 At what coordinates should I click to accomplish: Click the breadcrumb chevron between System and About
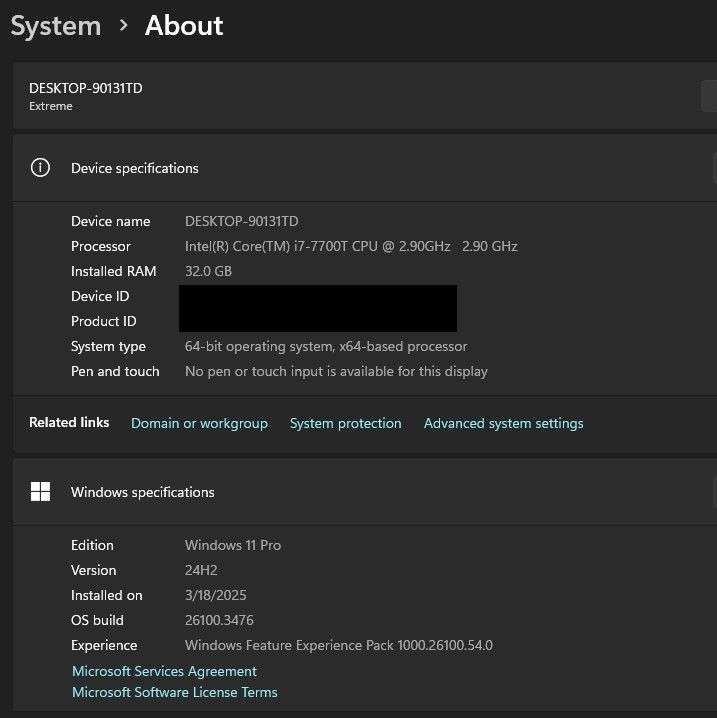[123, 25]
